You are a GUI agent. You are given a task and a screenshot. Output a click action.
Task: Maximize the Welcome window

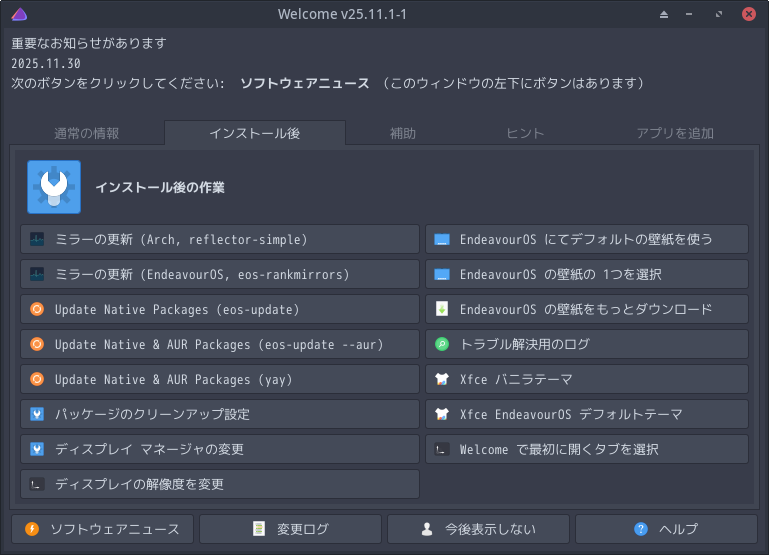[719, 14]
